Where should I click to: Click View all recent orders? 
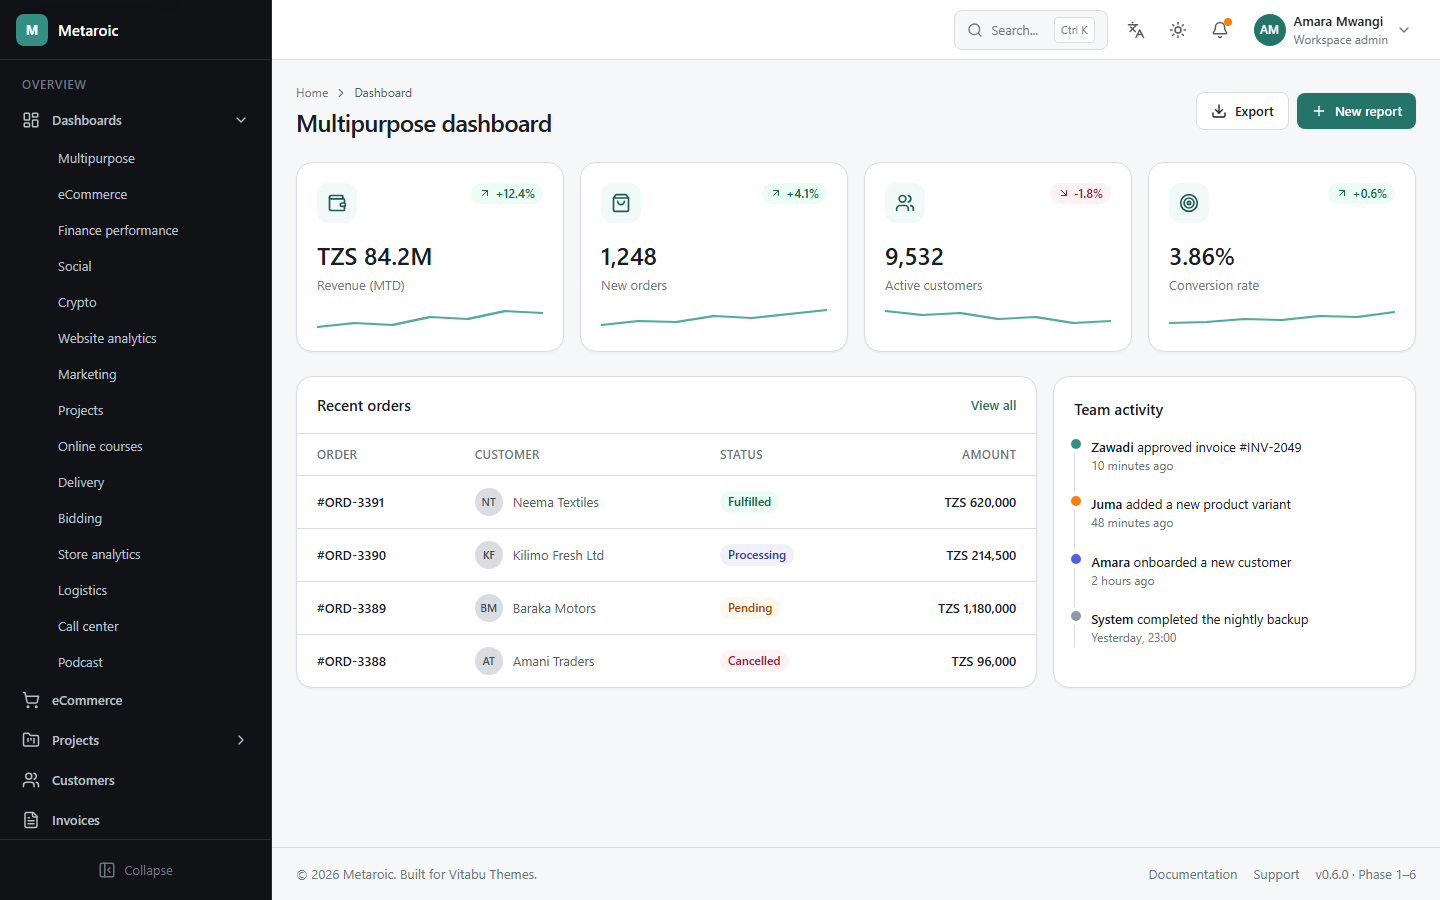(x=993, y=405)
